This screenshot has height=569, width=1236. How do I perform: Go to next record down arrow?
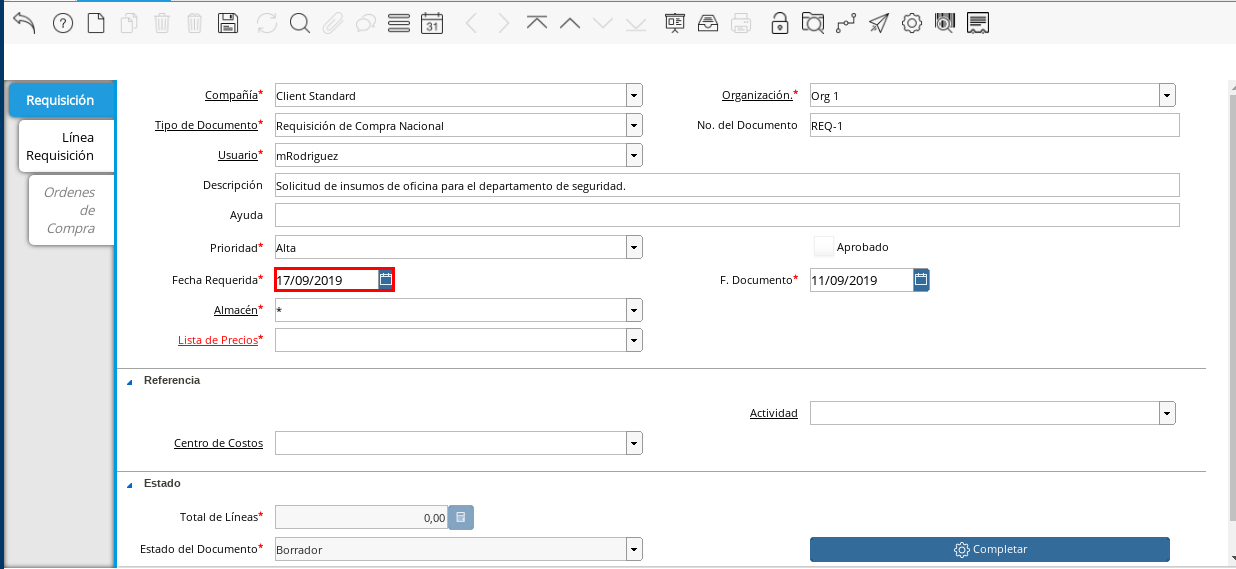[x=602, y=23]
